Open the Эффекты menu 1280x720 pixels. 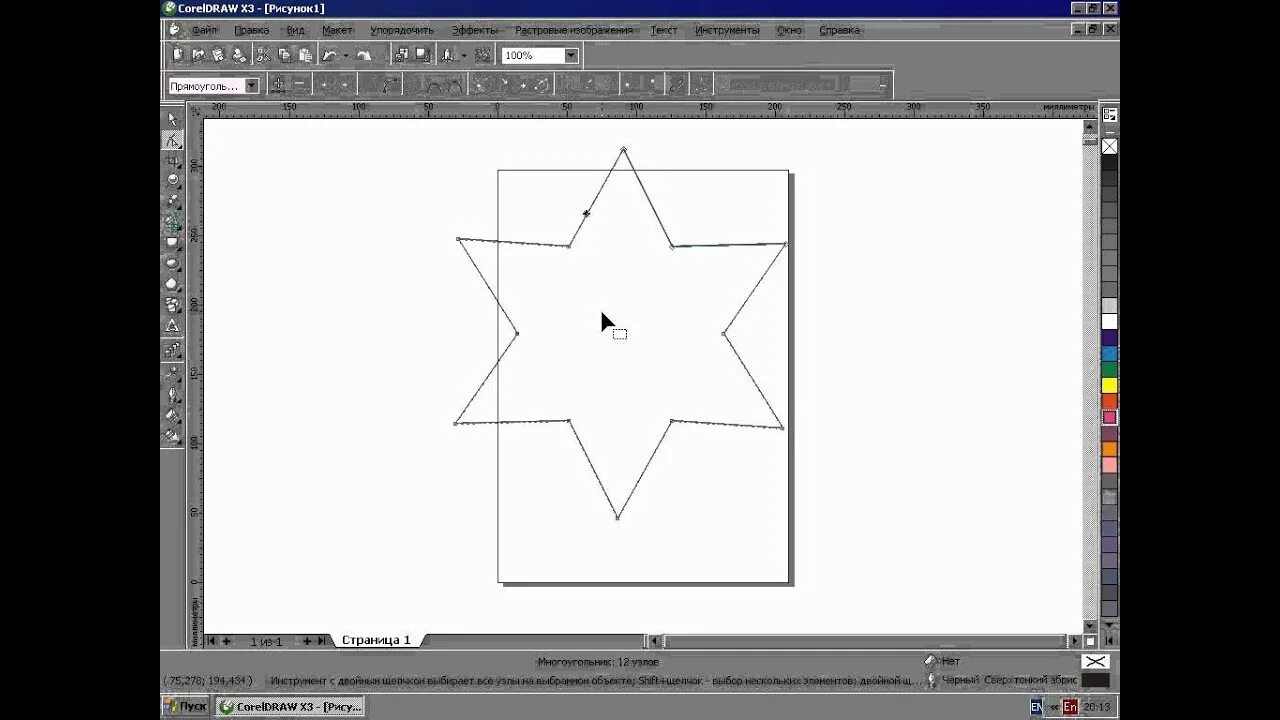tap(475, 30)
